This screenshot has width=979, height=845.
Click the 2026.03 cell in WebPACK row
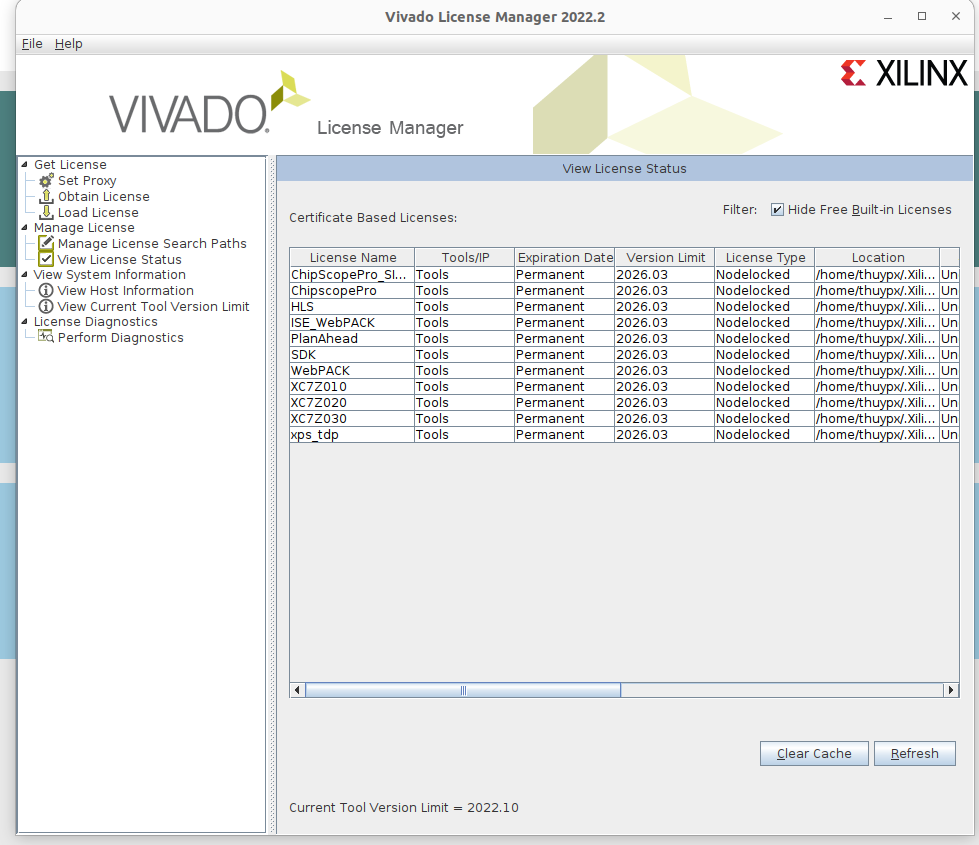[664, 370]
